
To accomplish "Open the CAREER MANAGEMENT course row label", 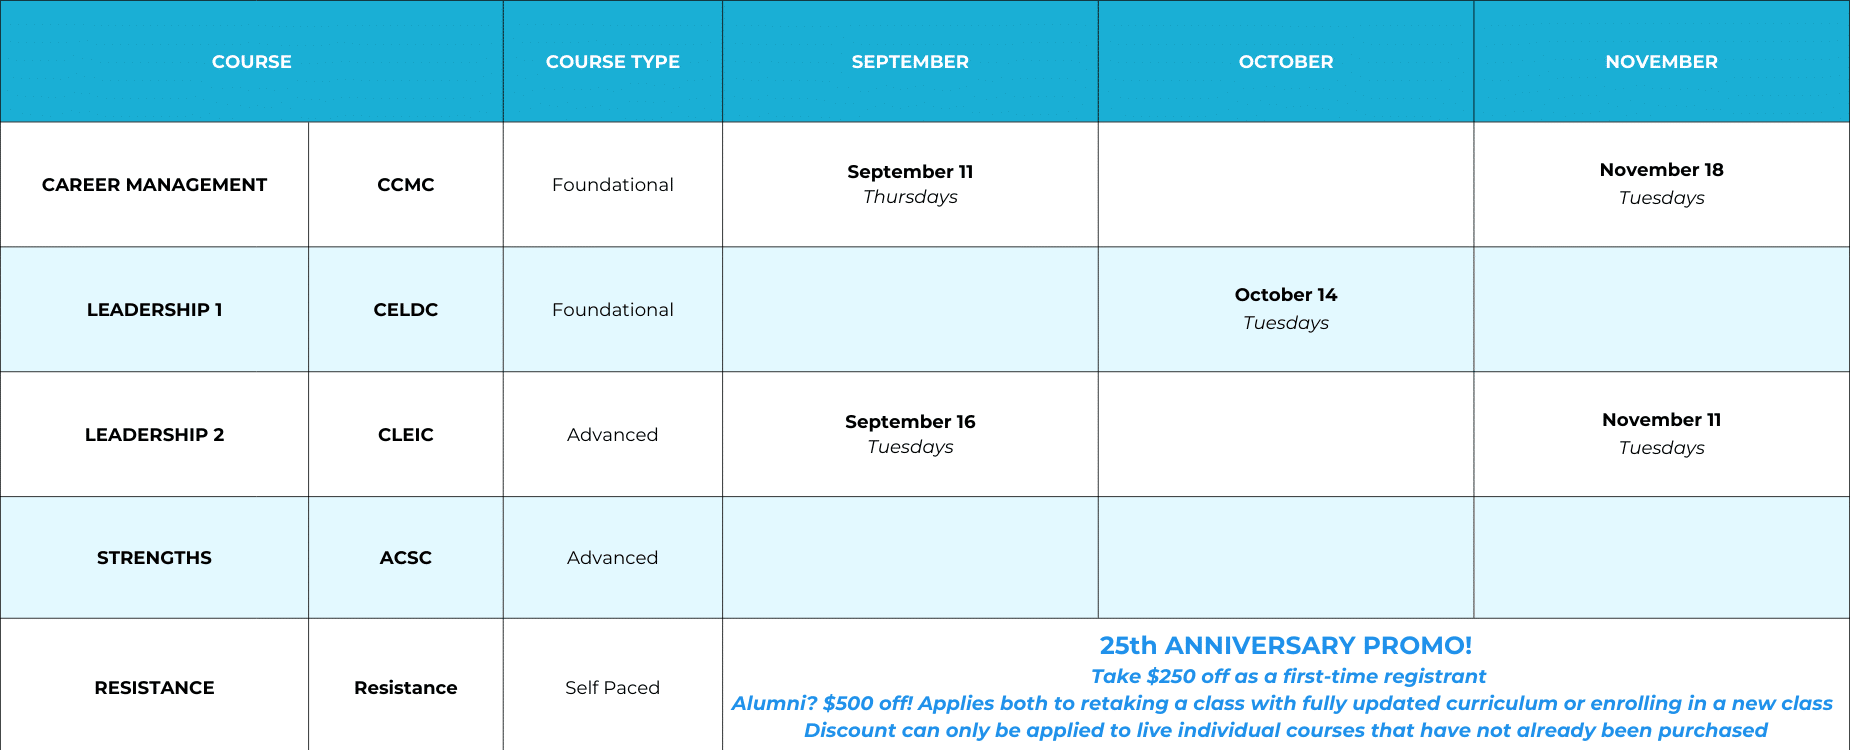I will coord(154,185).
